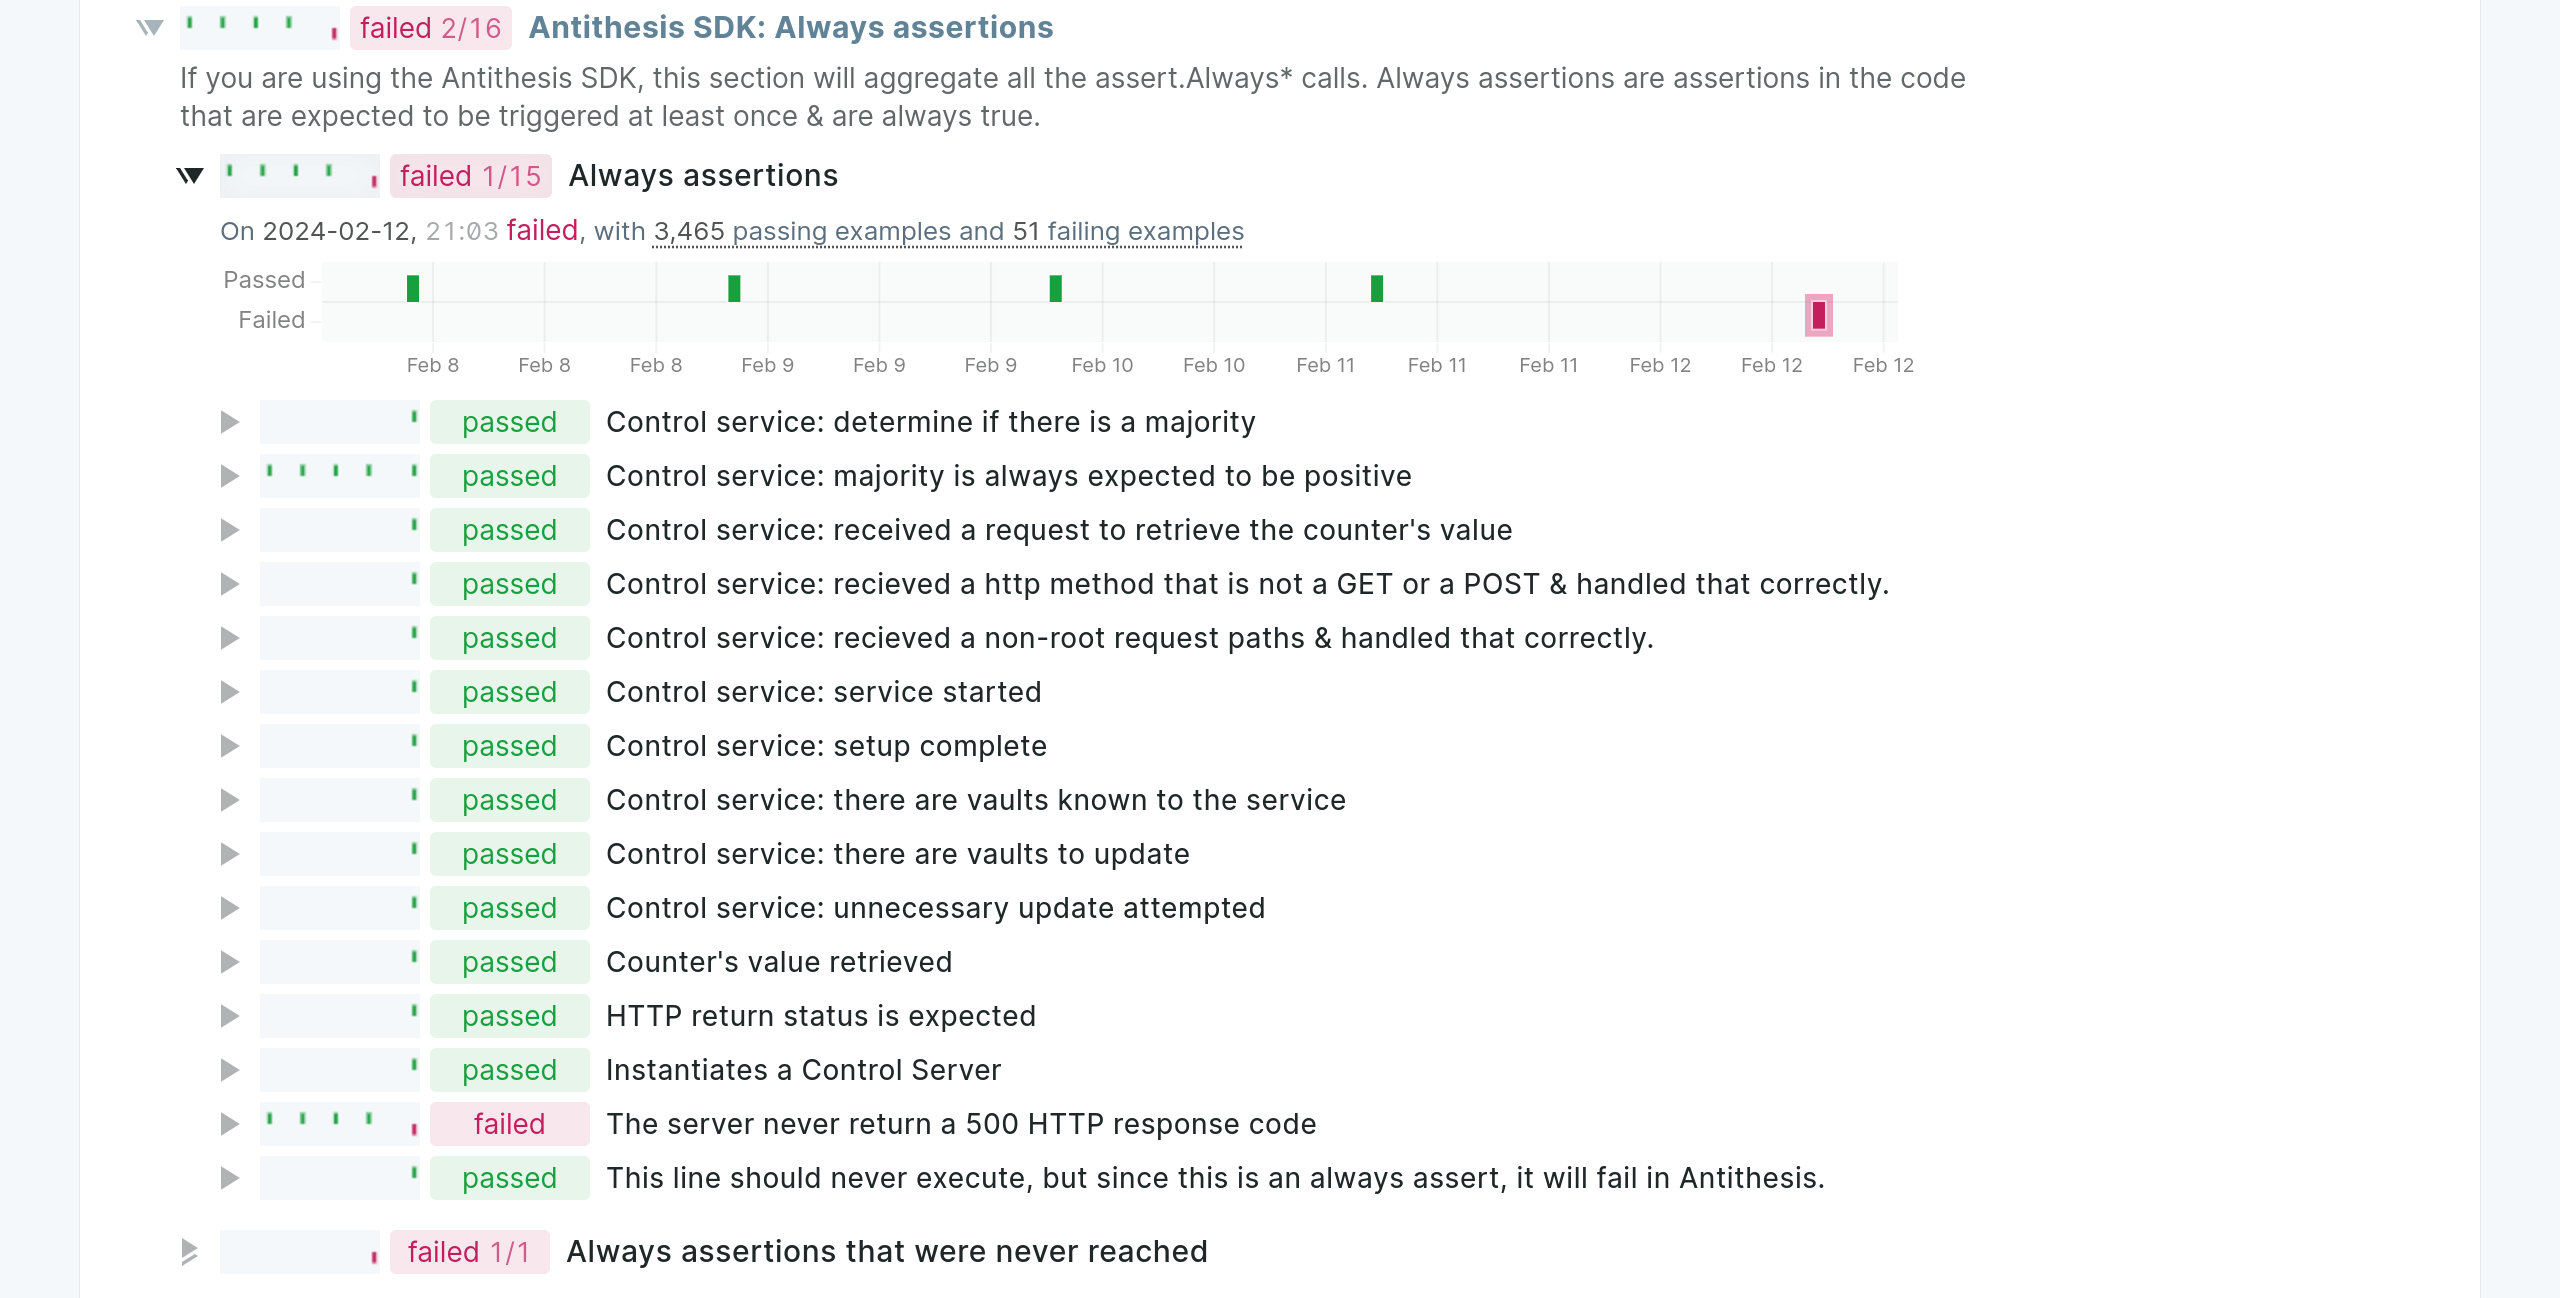
Task: Click history sparkline for 'majority is always expected'
Action: pos(340,476)
